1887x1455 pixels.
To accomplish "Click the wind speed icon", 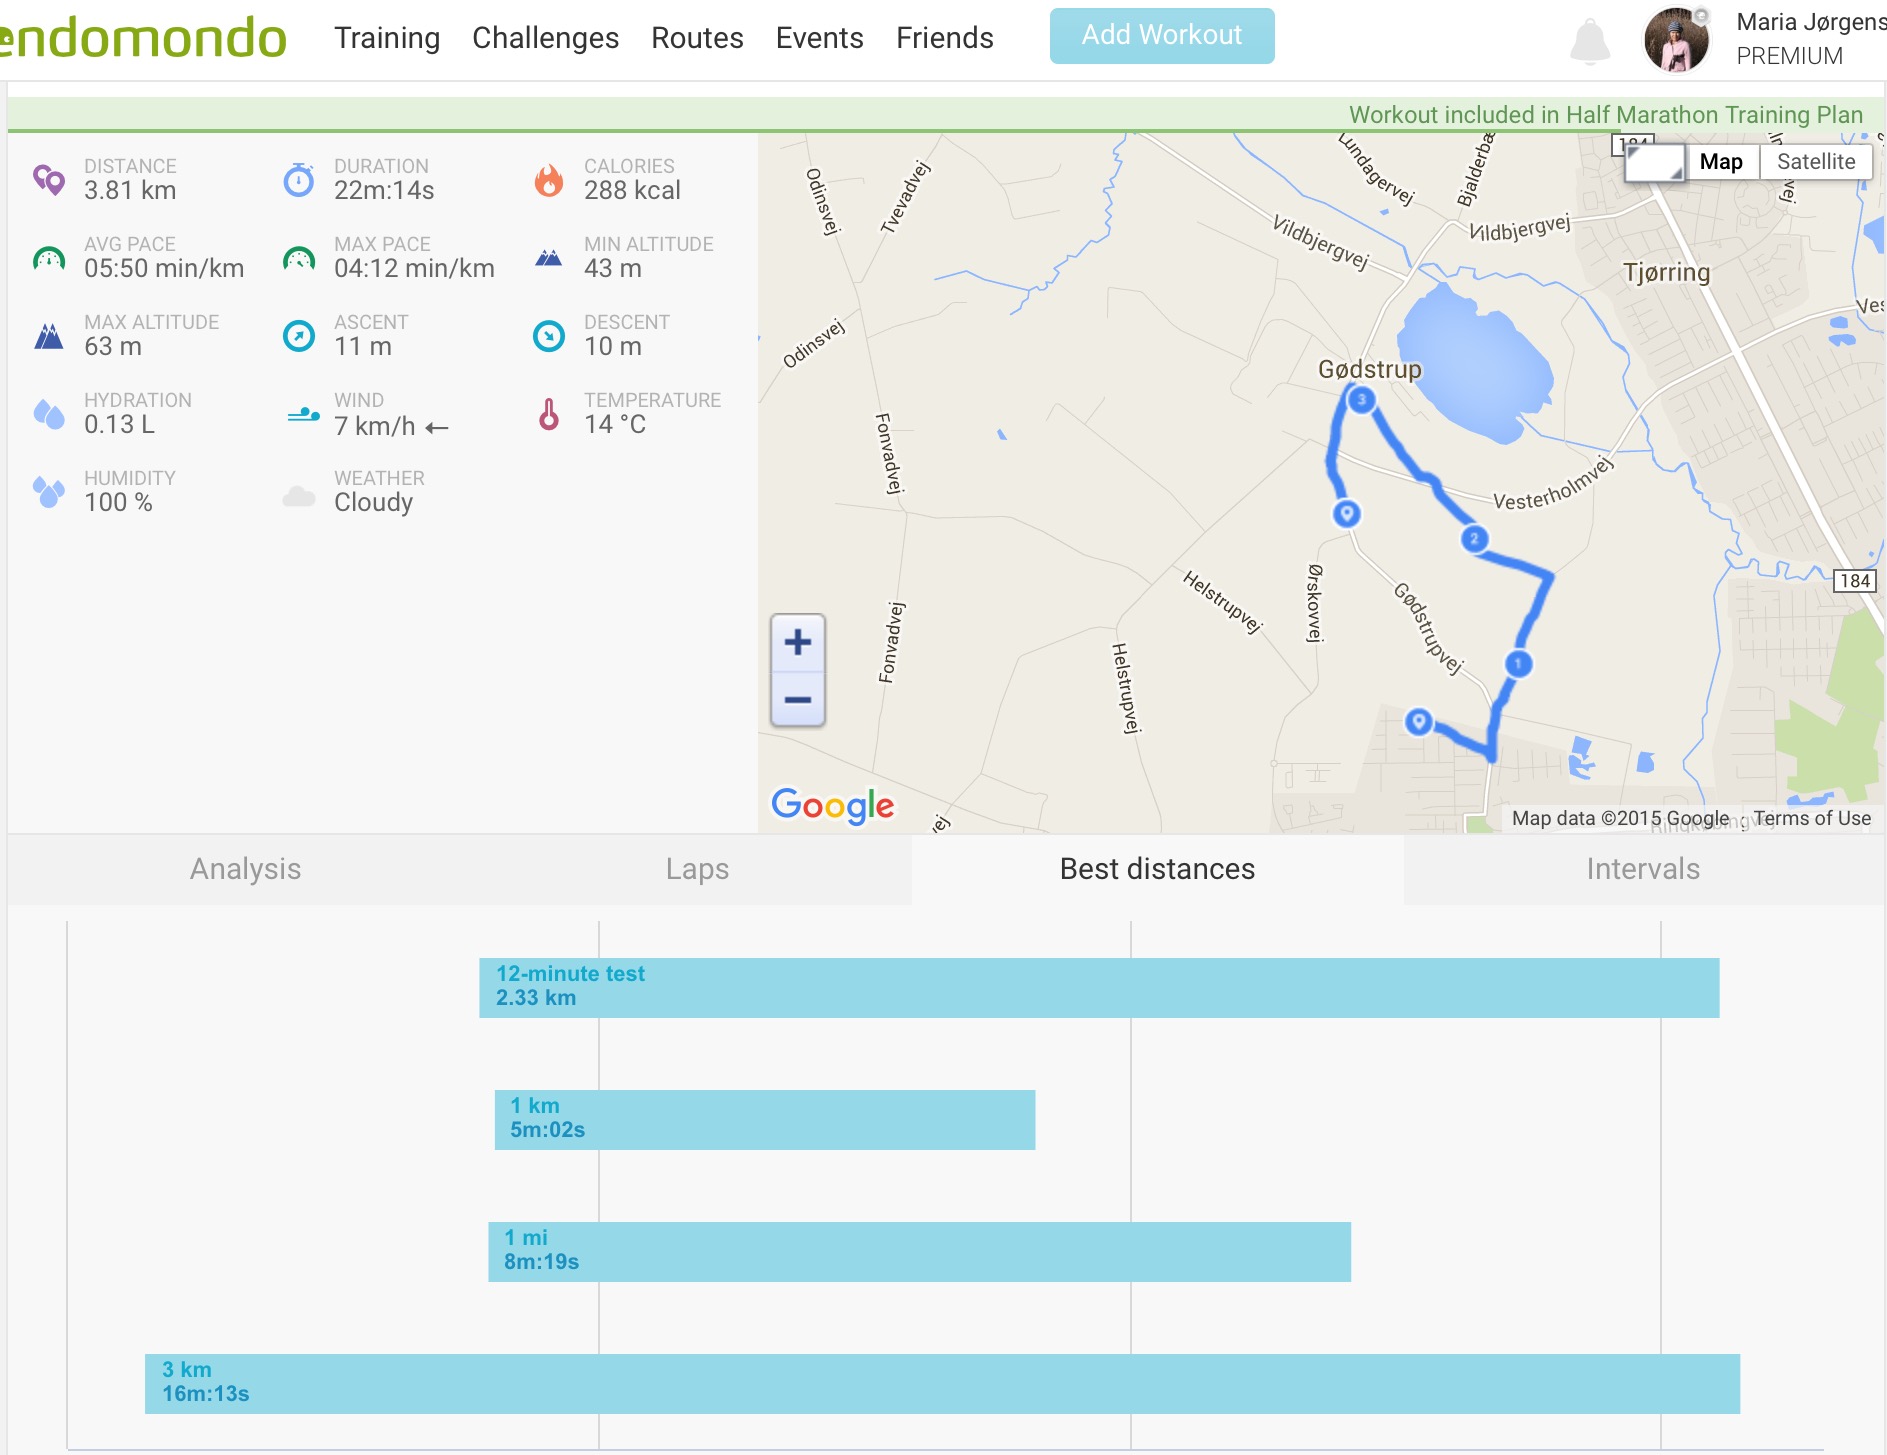I will (x=302, y=414).
